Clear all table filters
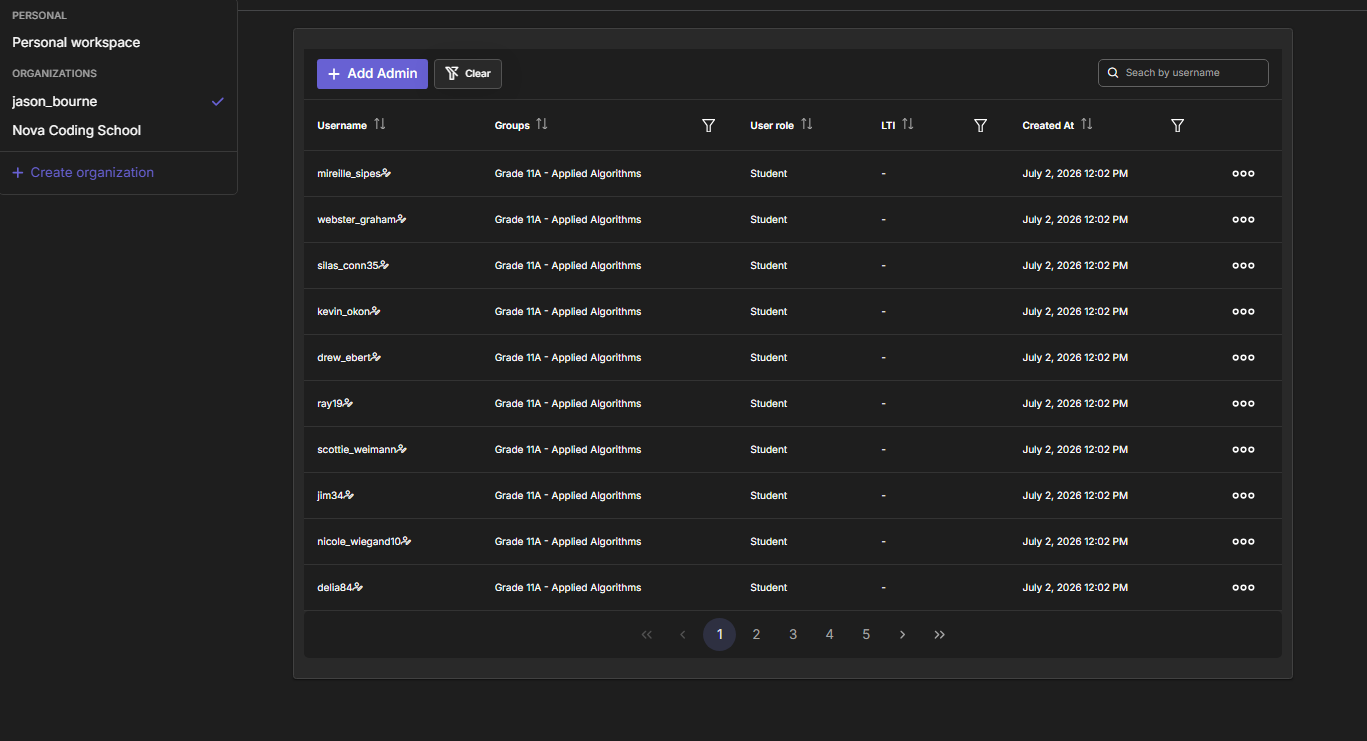 (x=468, y=74)
